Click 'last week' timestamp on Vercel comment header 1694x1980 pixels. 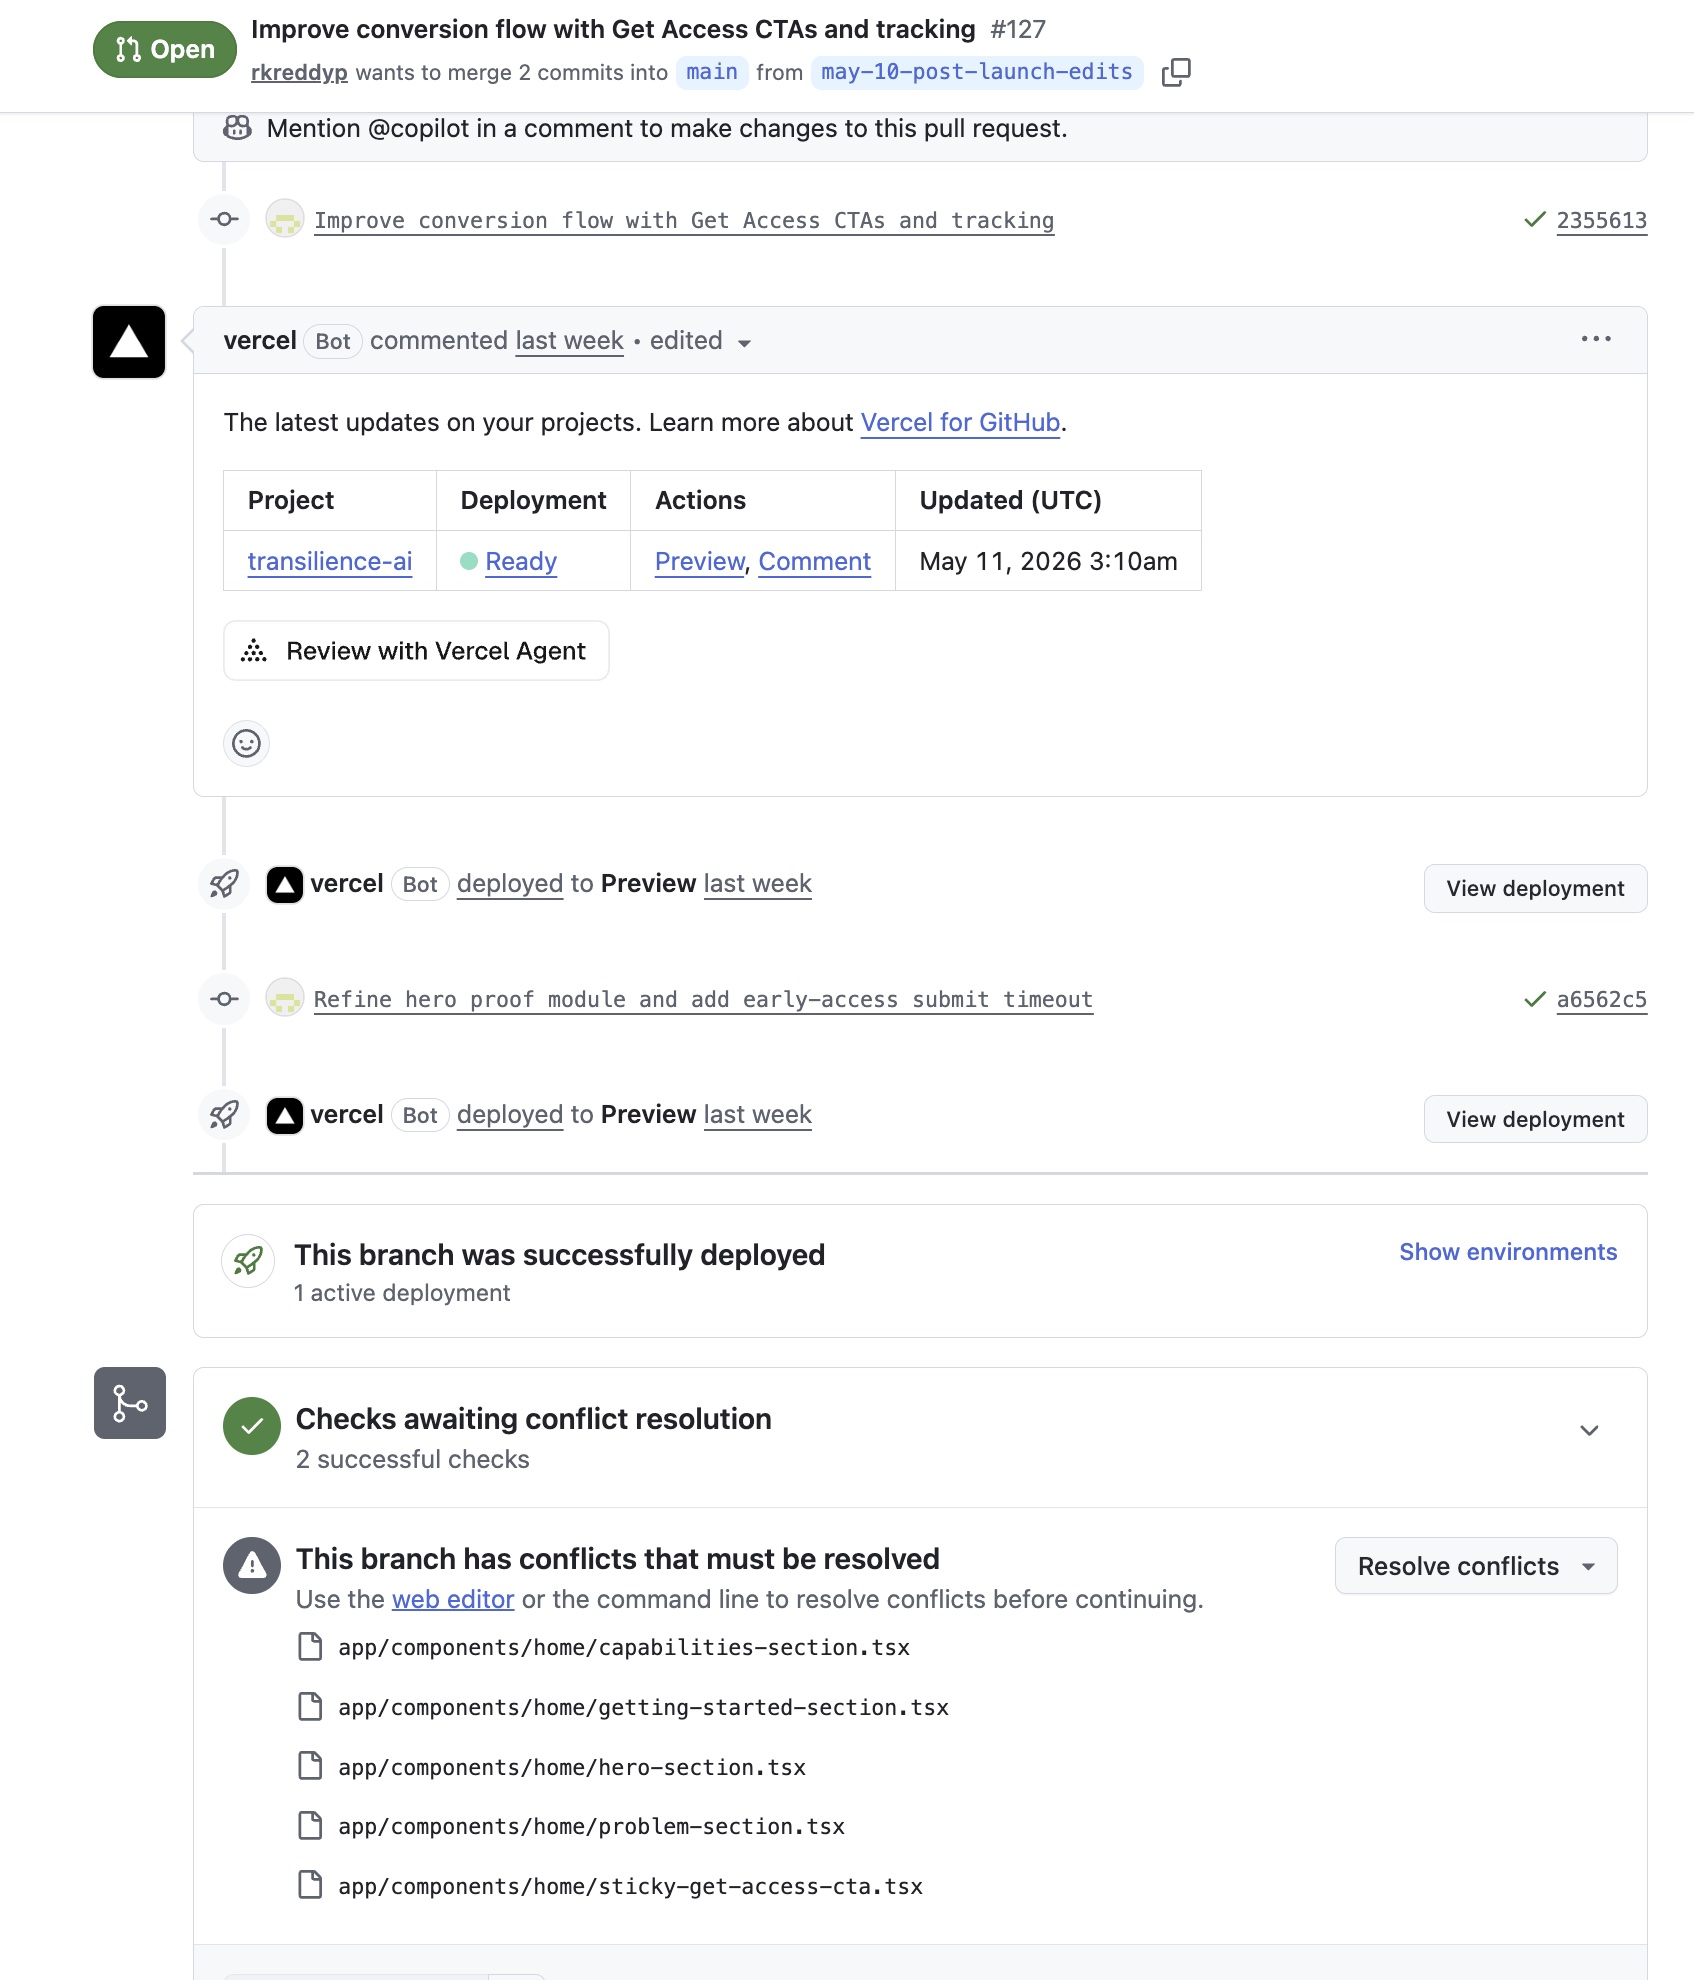pyautogui.click(x=570, y=341)
